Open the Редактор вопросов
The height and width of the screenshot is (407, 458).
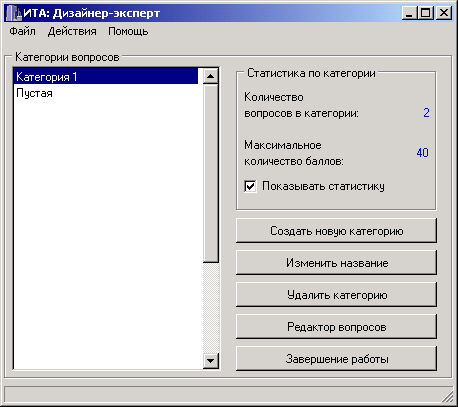pyautogui.click(x=336, y=327)
